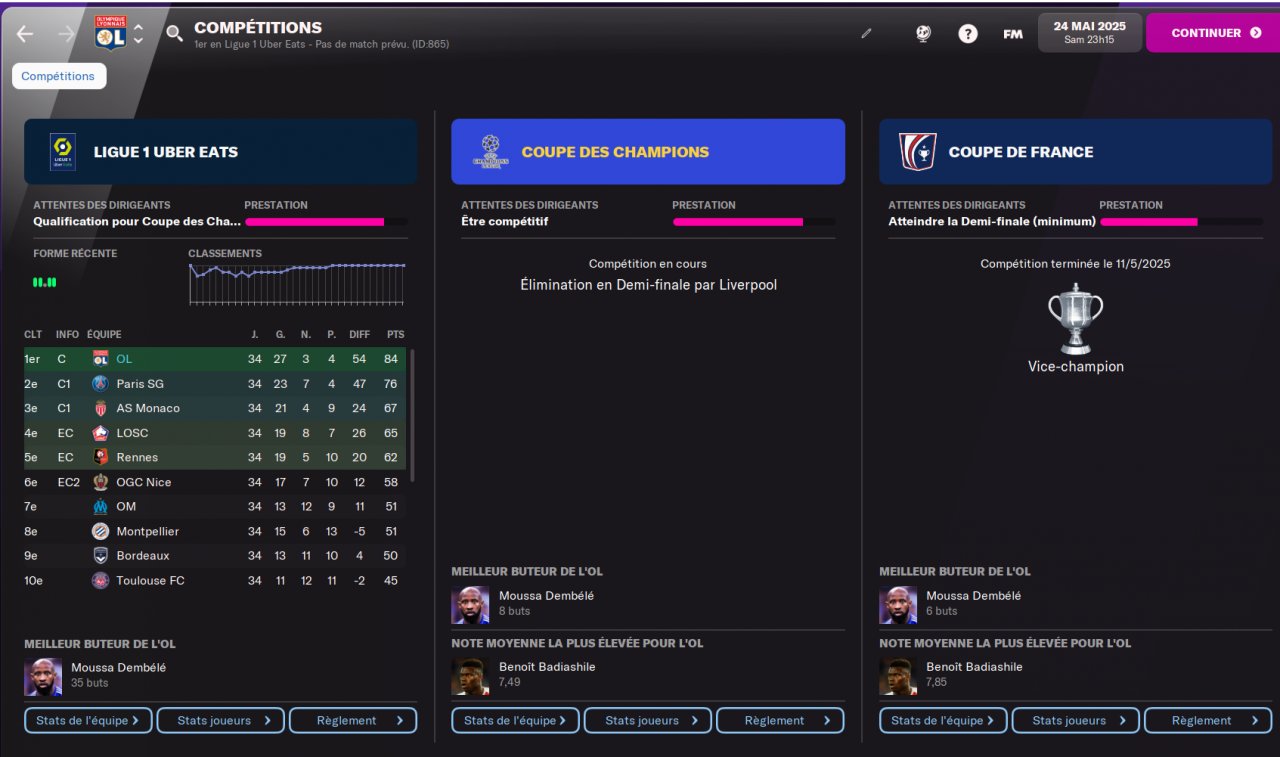Click the Ligue 1 prestation progress bar
The height and width of the screenshot is (757, 1280).
325,222
